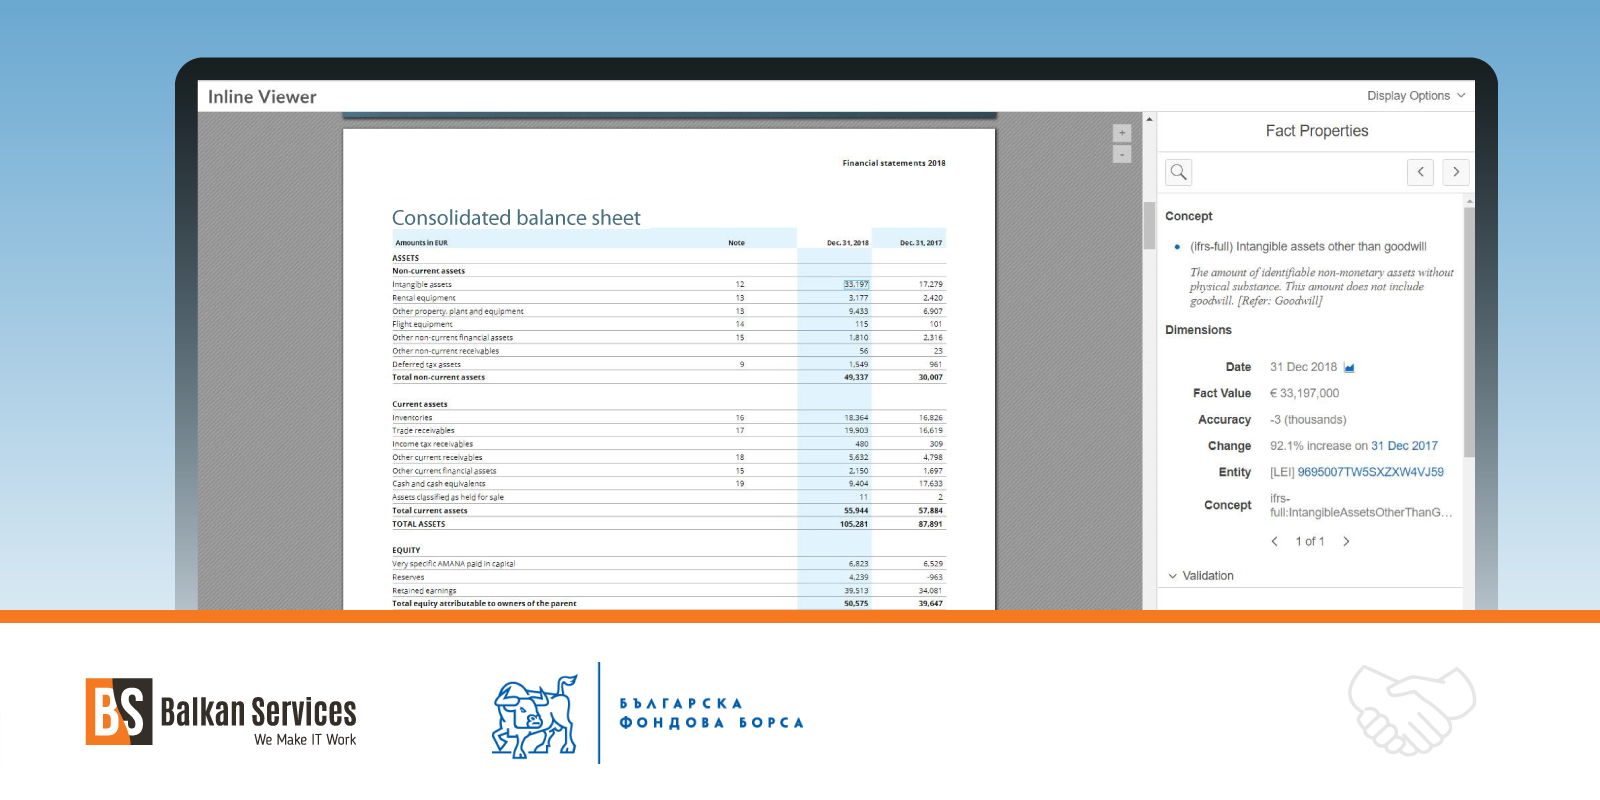Open the Display Options dropdown
The width and height of the screenshot is (1600, 800).
(1415, 96)
